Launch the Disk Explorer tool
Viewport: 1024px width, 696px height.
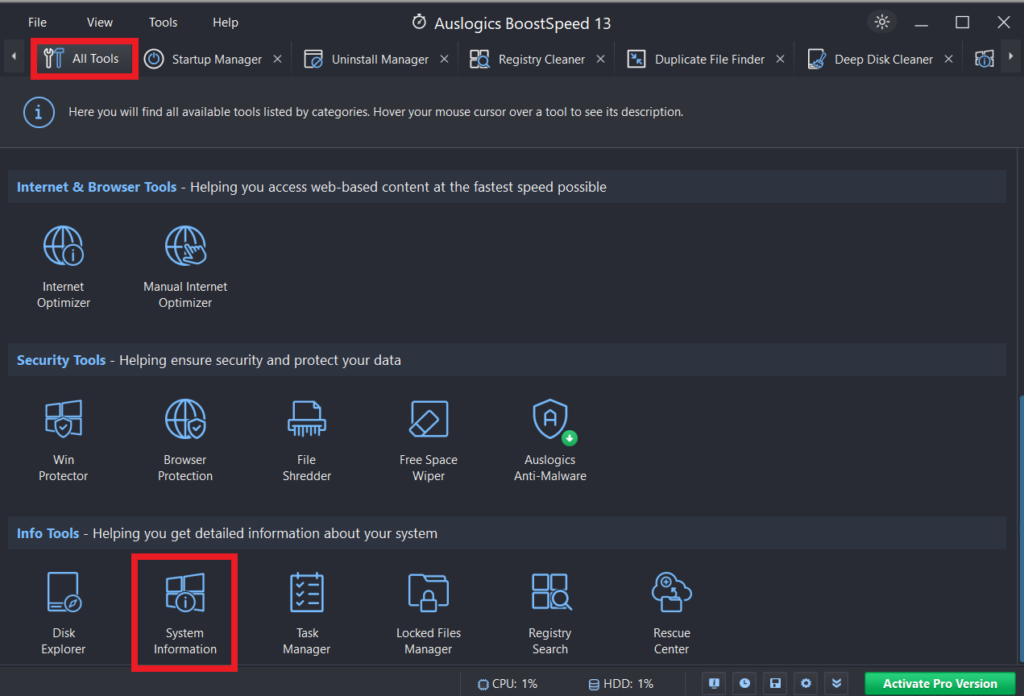point(63,612)
